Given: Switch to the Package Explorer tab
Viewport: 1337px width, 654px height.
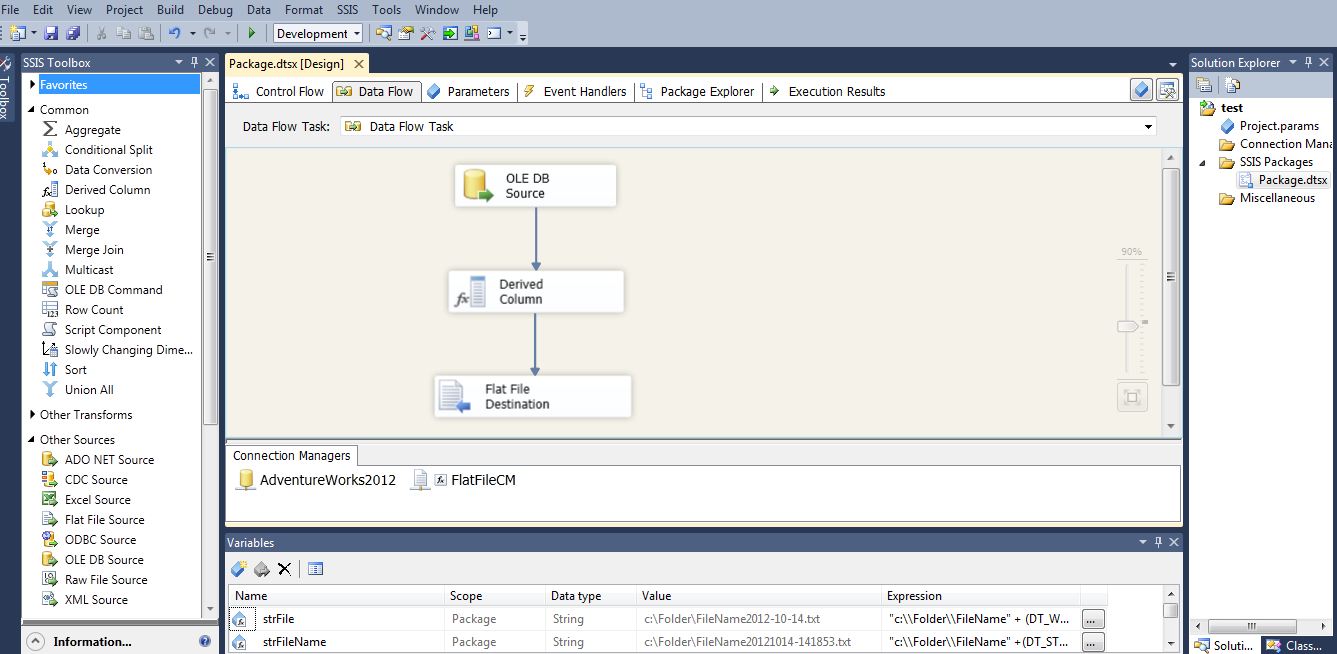Looking at the screenshot, I should point(697,91).
